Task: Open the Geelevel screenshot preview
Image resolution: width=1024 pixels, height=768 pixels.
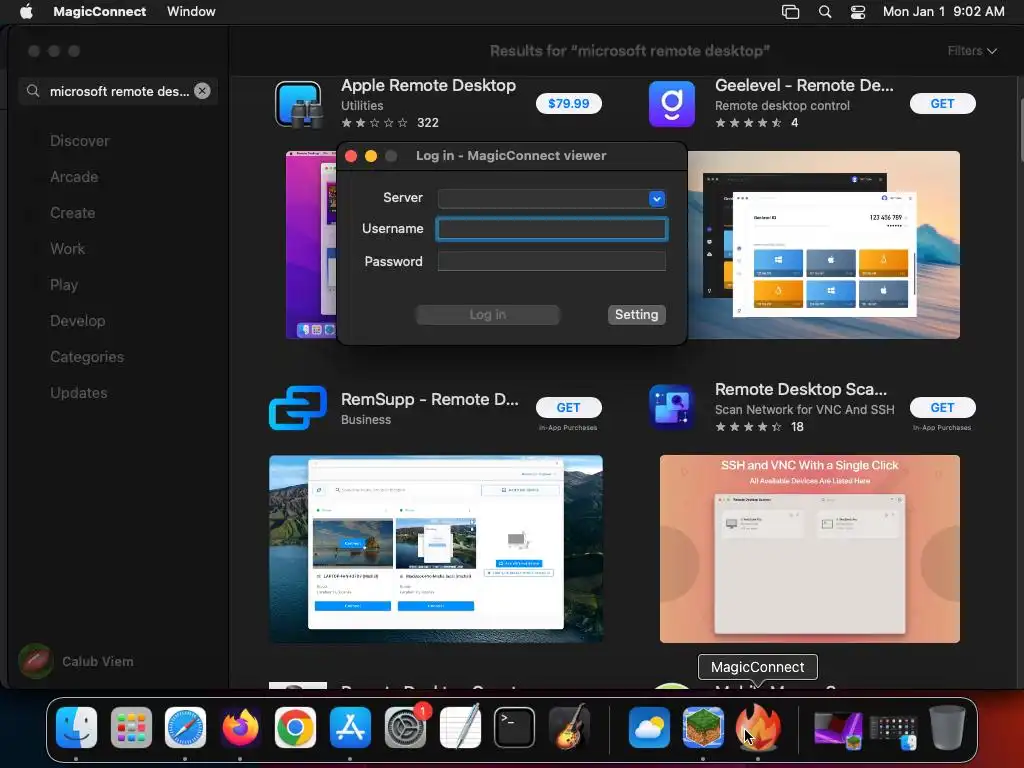Action: click(x=824, y=245)
